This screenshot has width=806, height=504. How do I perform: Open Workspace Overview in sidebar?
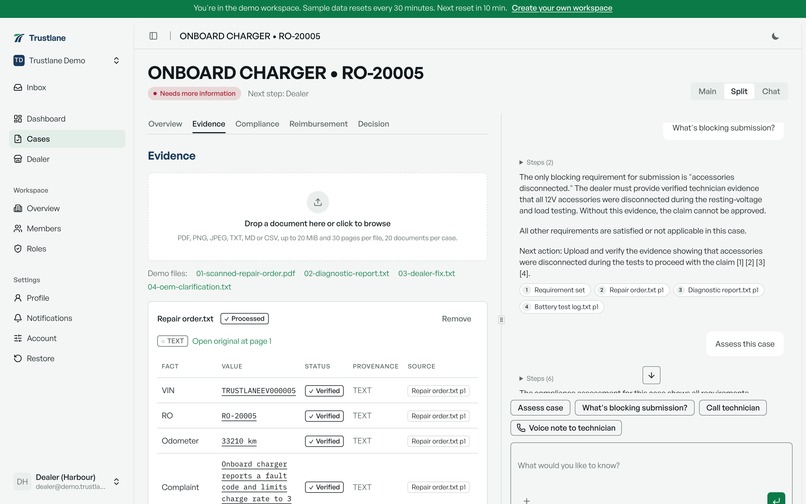(67, 208)
